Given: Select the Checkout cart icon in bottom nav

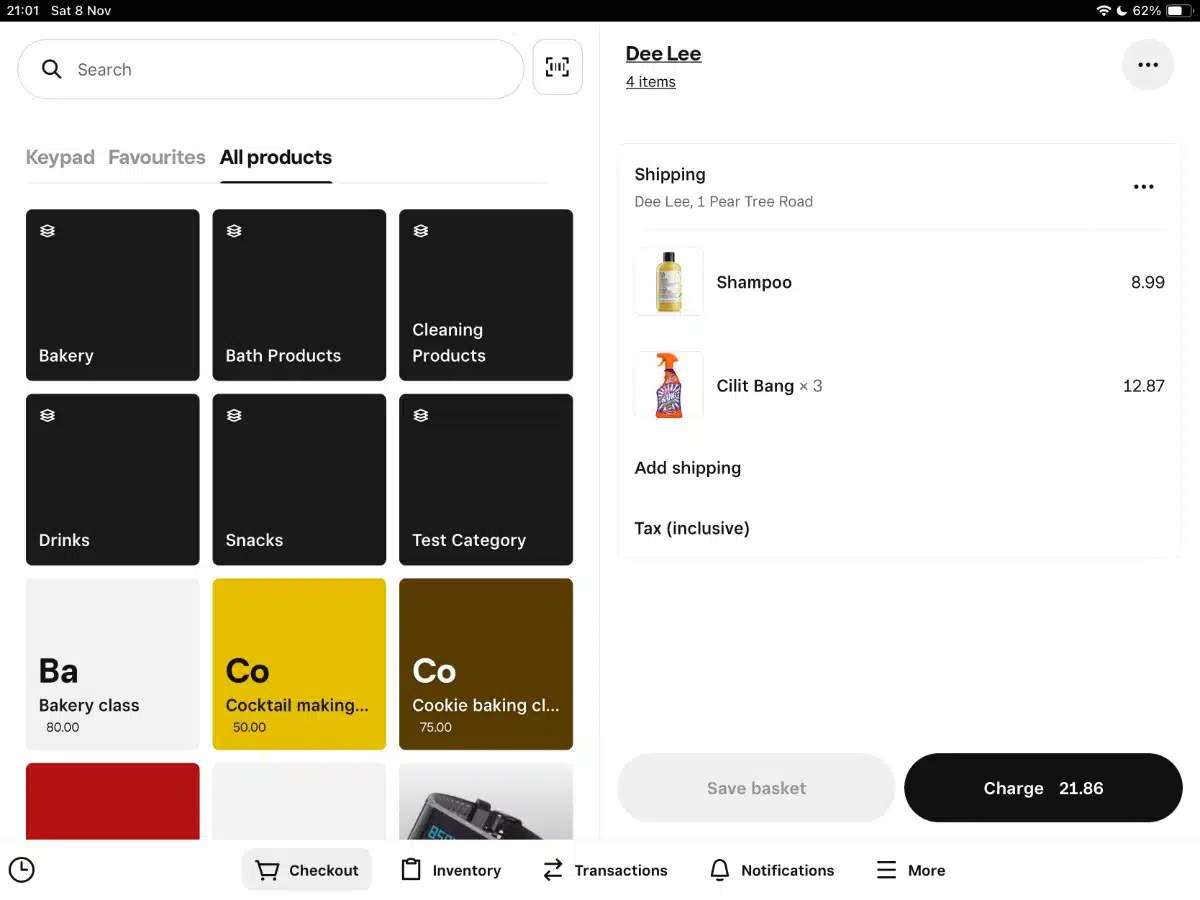Looking at the screenshot, I should (x=267, y=870).
